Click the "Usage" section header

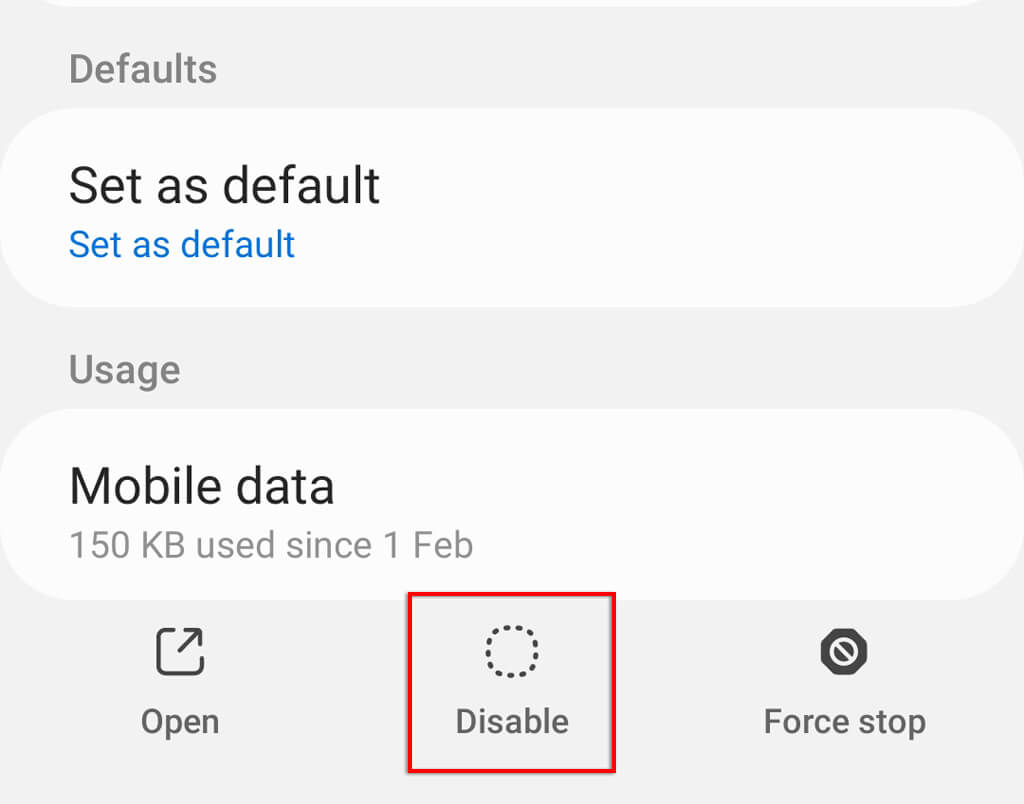click(125, 370)
